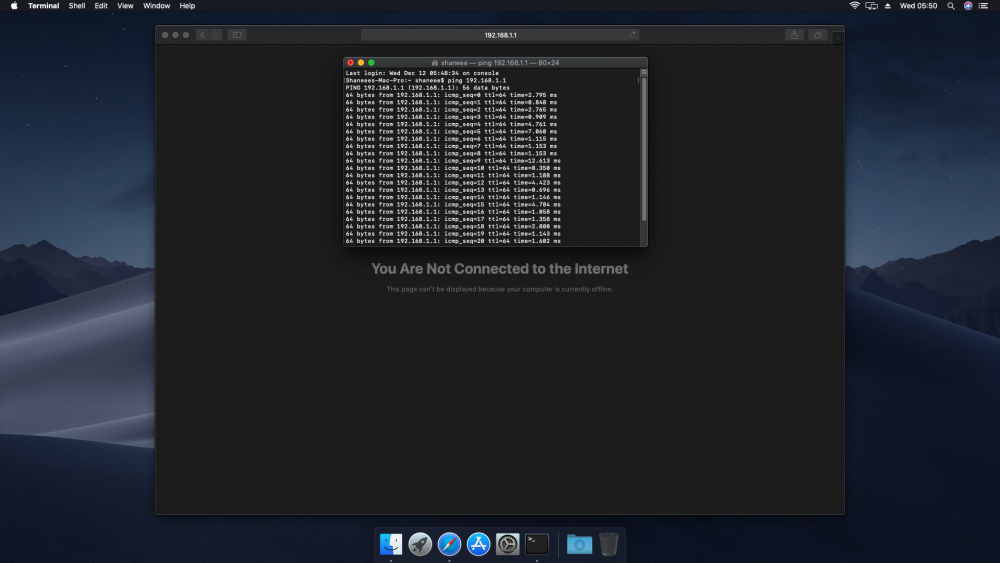
Task: Click the screen mirroring display icon
Action: (x=871, y=6)
